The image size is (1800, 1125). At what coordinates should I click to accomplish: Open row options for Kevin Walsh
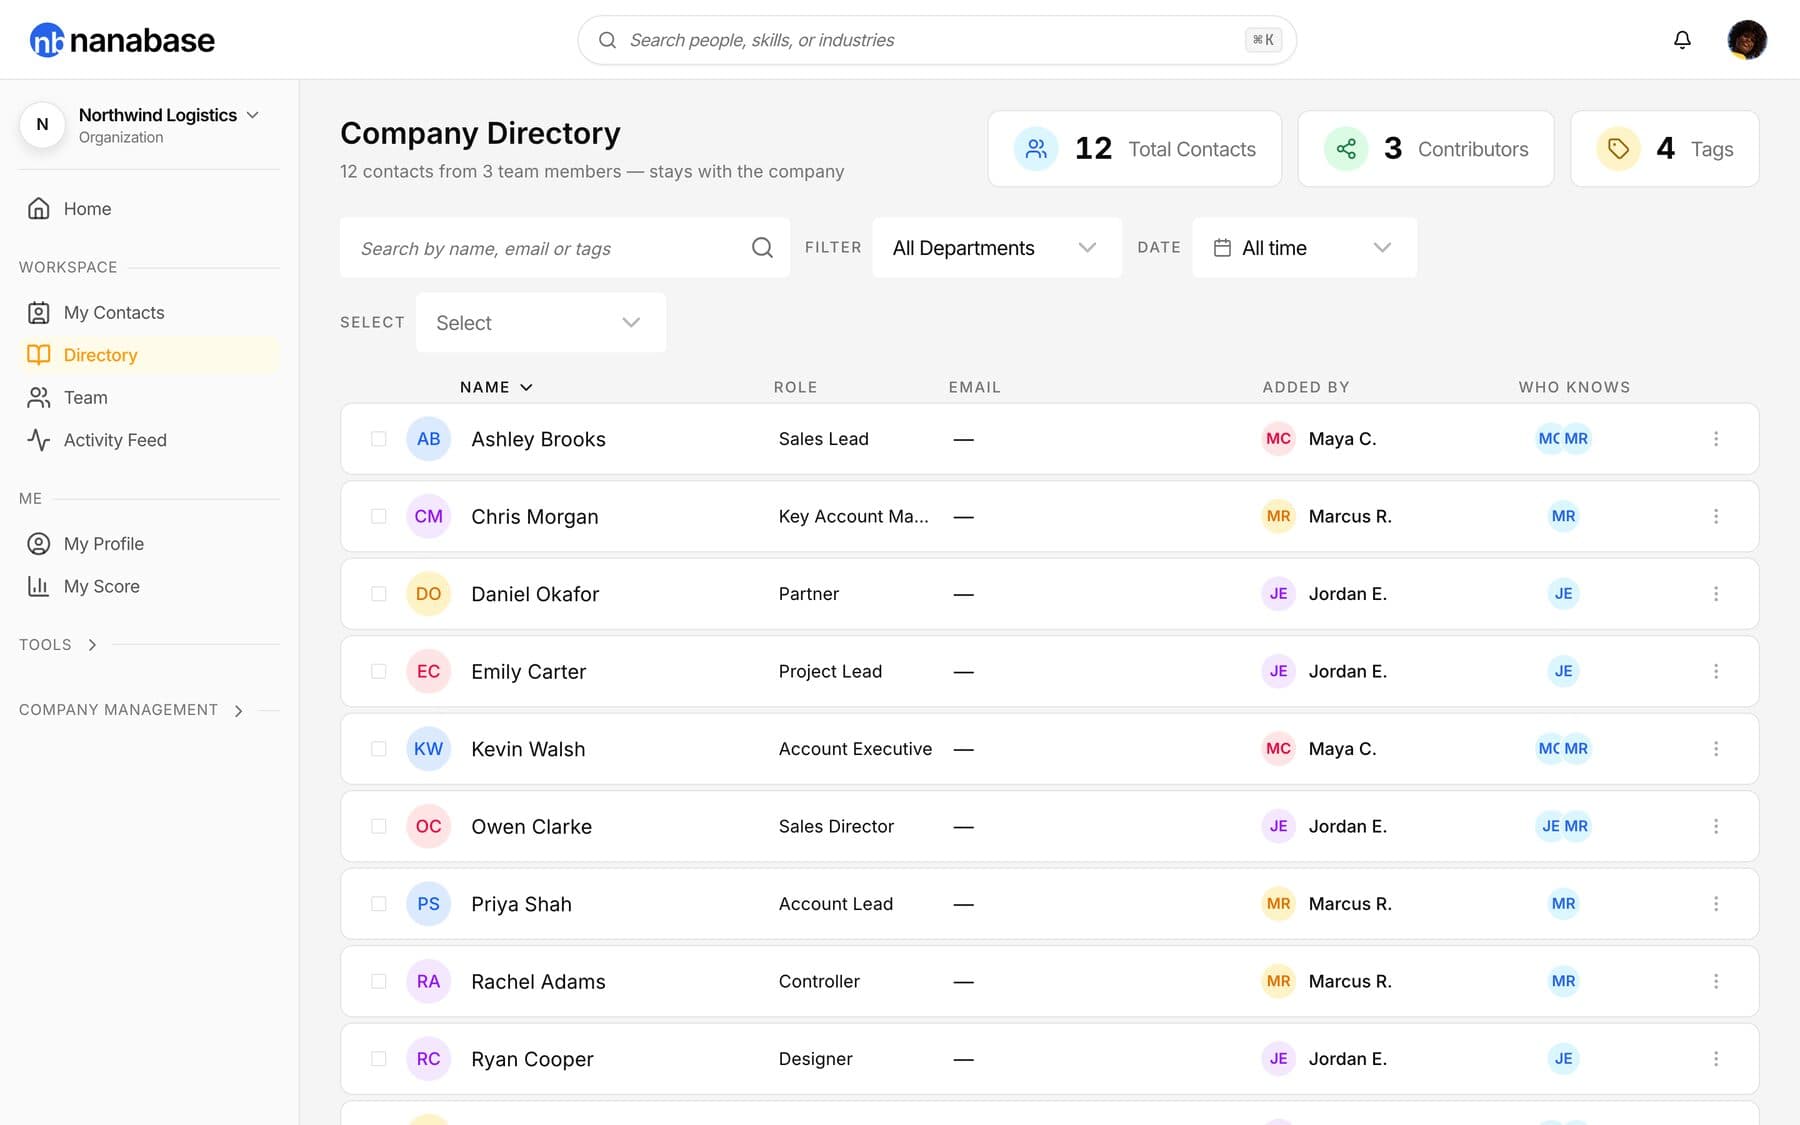[1716, 749]
